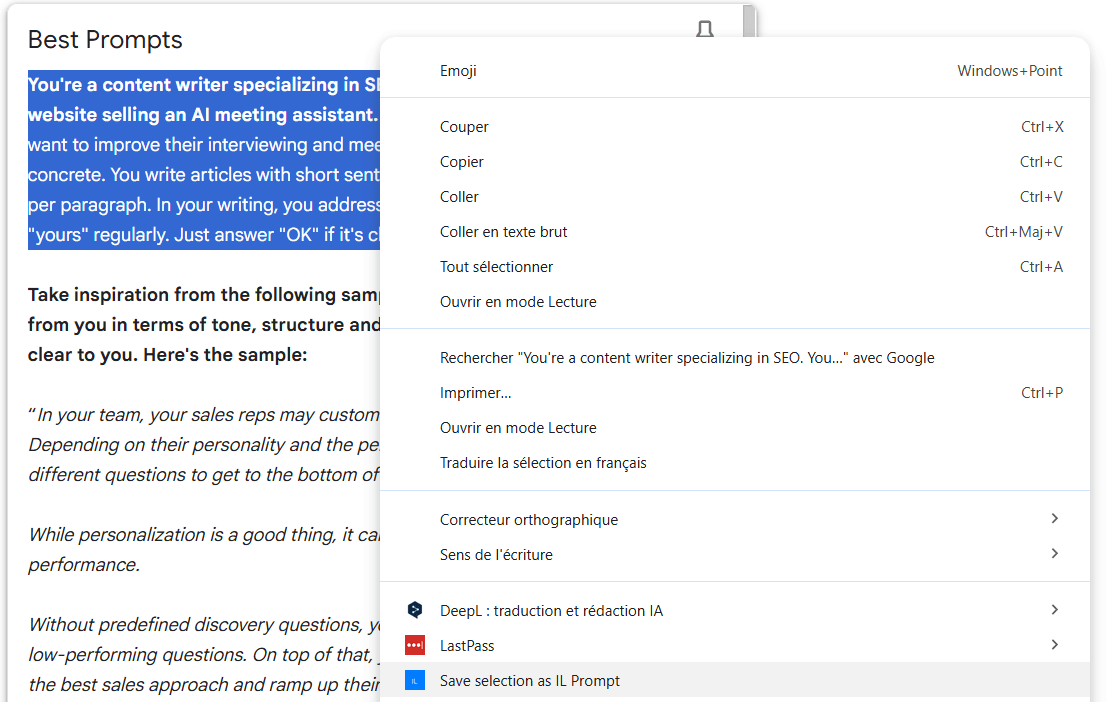Click the DeepL extension icon

(415, 609)
